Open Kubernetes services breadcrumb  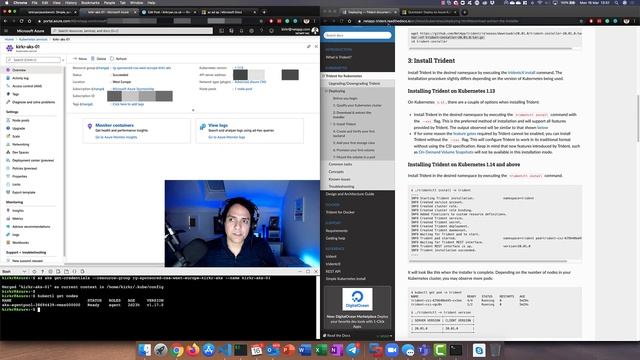(33, 39)
